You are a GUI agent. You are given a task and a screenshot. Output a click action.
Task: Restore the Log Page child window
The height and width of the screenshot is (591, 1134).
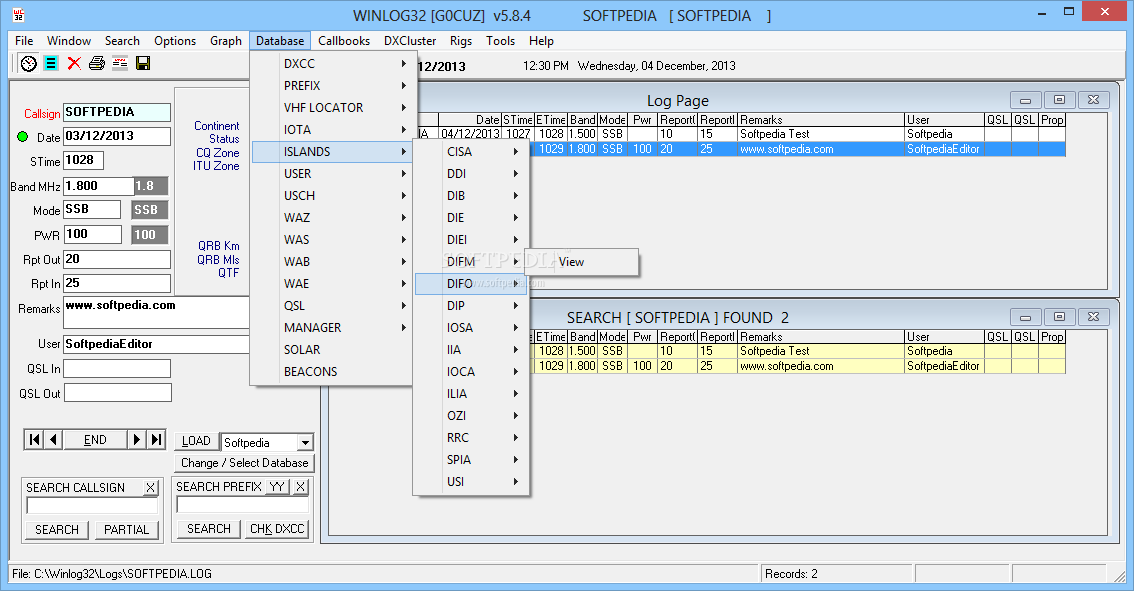tap(1060, 100)
